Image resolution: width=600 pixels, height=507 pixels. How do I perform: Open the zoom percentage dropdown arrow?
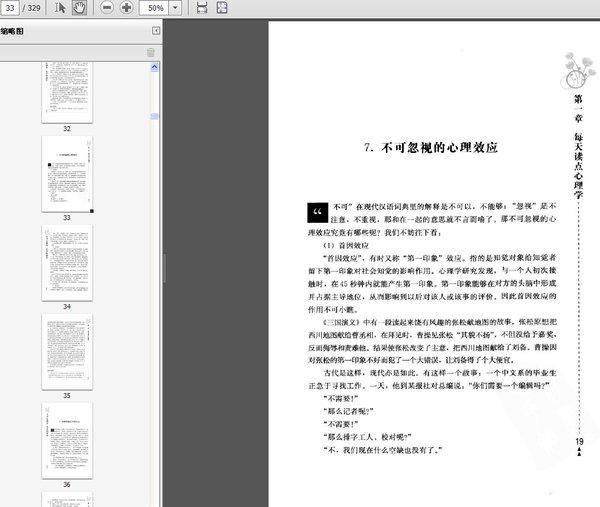tap(175, 8)
